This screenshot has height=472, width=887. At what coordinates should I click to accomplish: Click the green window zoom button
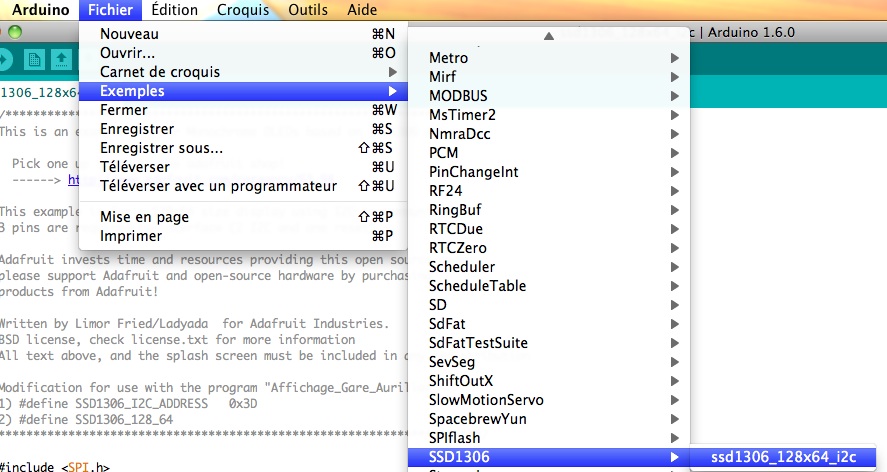[15, 32]
